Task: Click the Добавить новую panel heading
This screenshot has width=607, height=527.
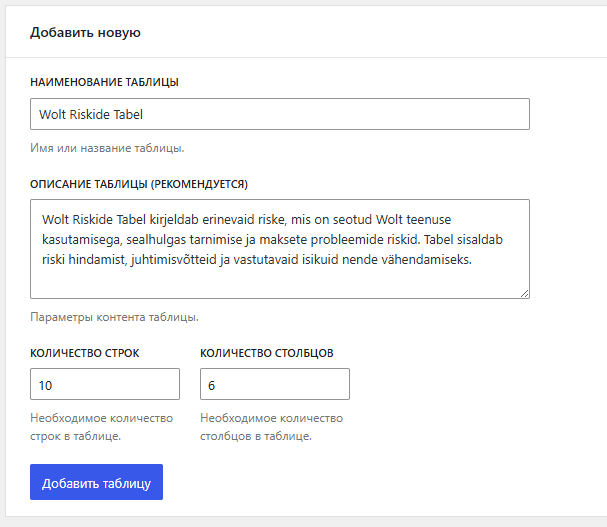Action: [x=86, y=33]
